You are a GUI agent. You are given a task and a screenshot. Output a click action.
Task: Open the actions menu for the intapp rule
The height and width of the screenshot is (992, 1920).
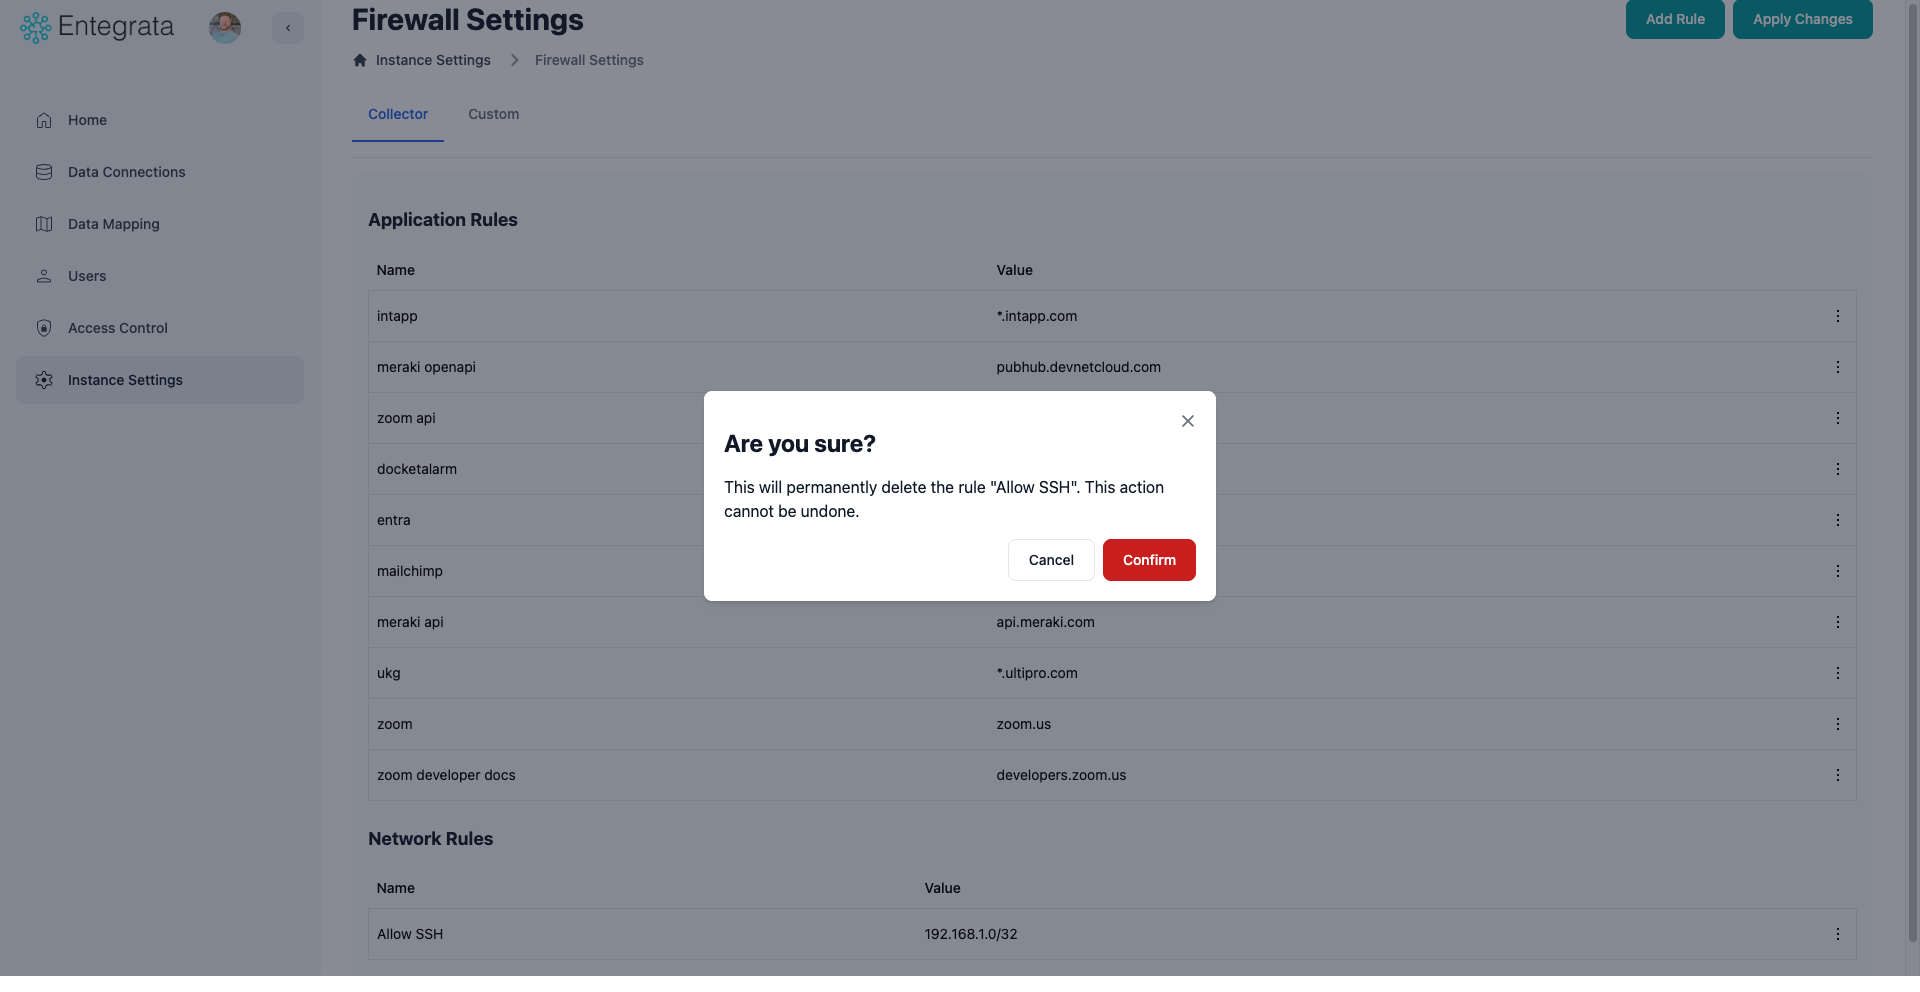pos(1839,316)
